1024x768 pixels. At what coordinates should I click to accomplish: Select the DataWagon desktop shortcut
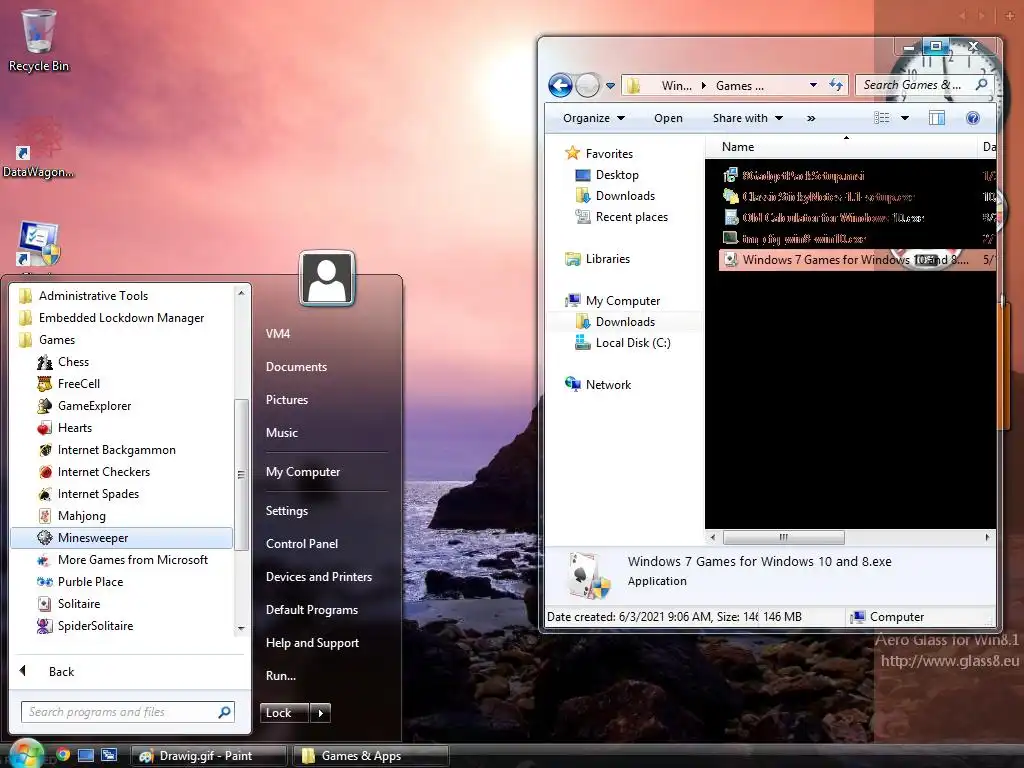(x=38, y=149)
